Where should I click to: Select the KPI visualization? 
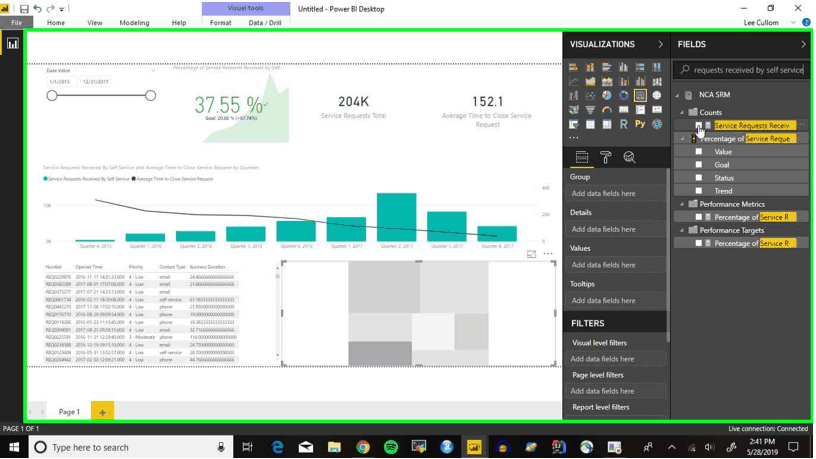(657, 110)
